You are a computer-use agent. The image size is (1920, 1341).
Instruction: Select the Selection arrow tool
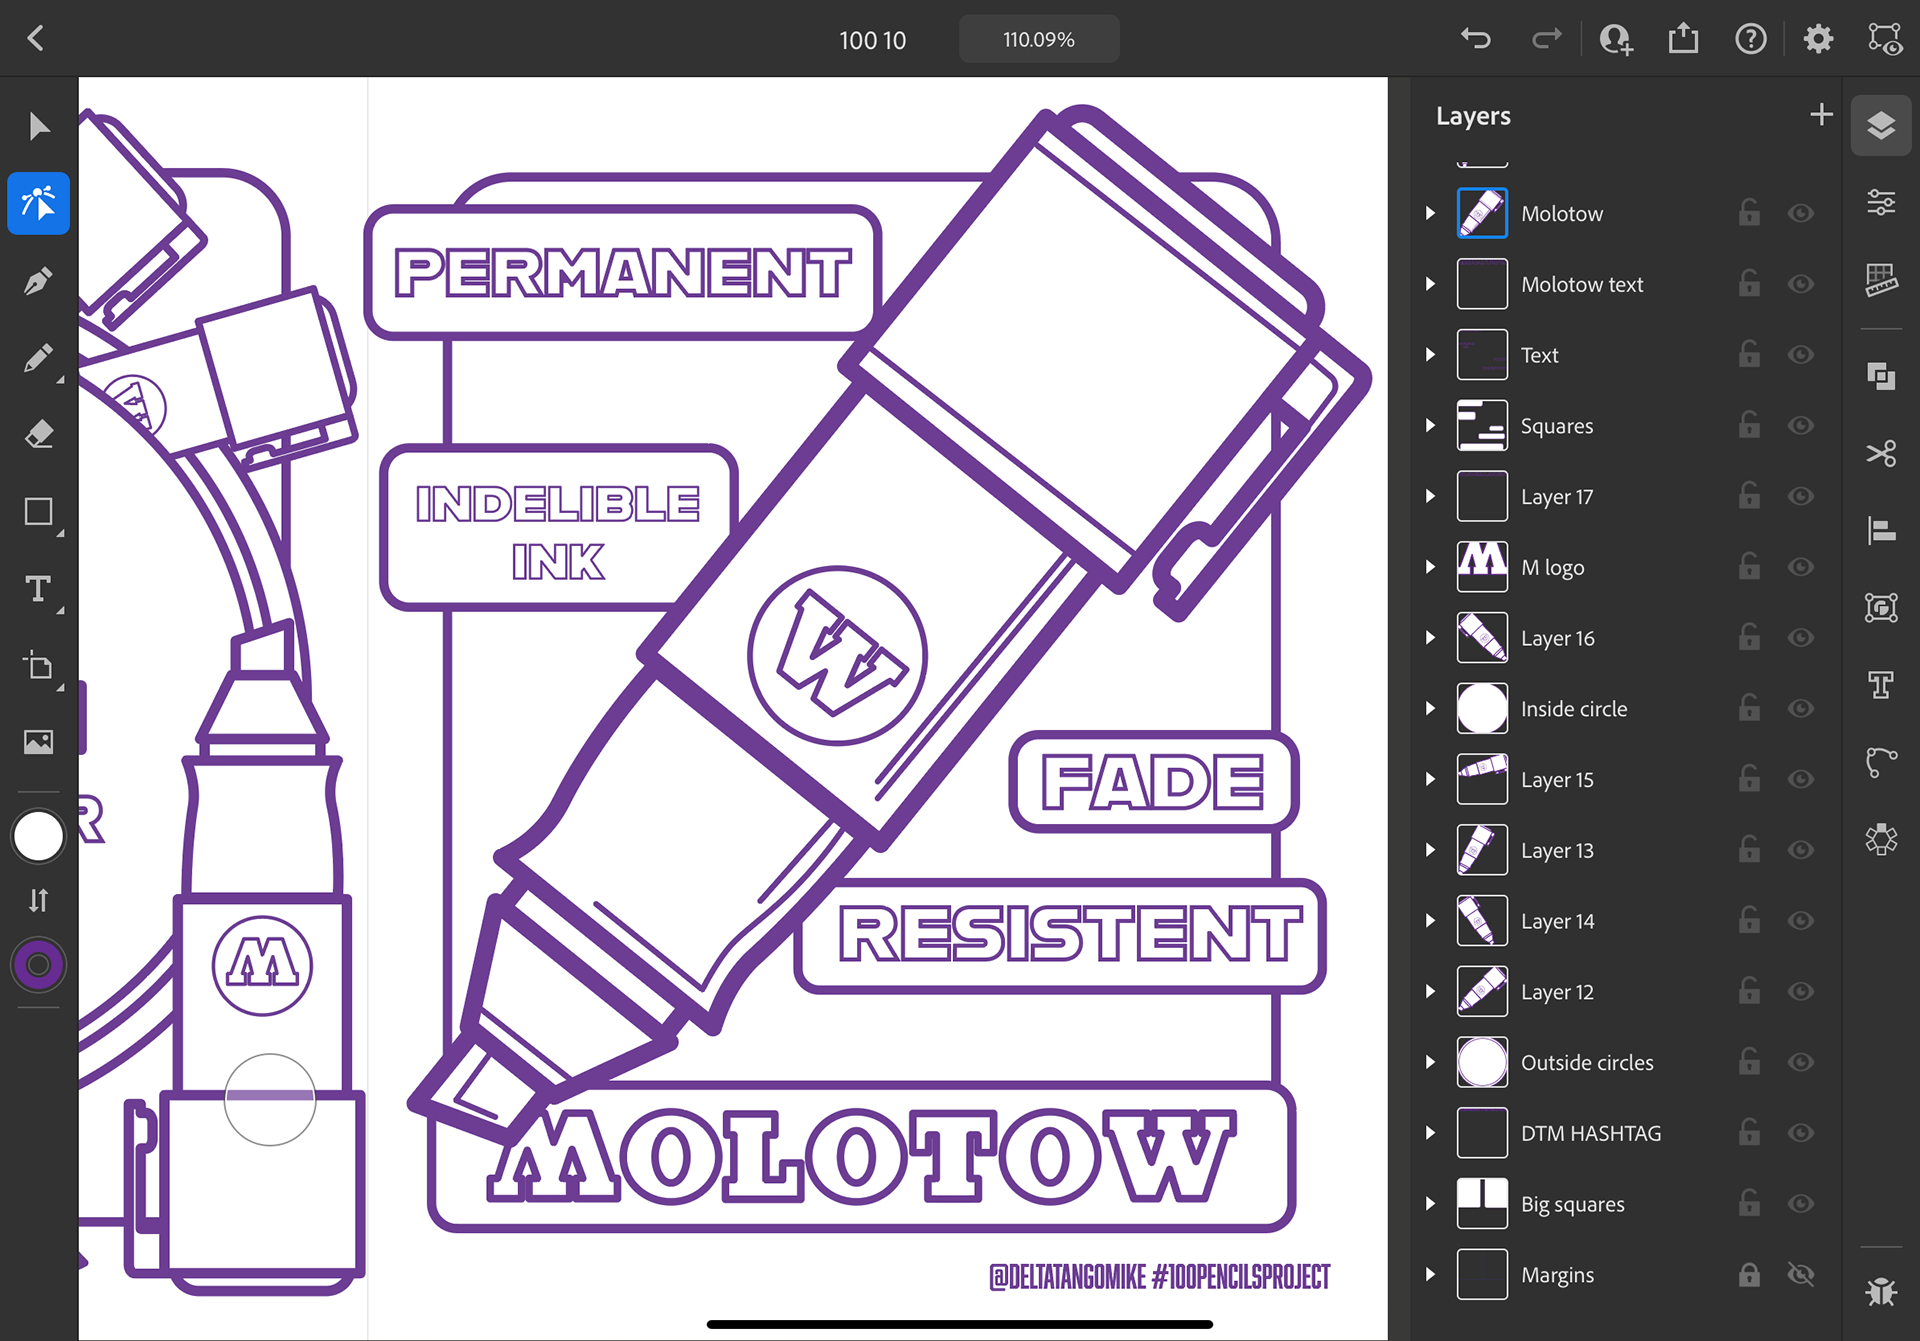click(x=38, y=127)
